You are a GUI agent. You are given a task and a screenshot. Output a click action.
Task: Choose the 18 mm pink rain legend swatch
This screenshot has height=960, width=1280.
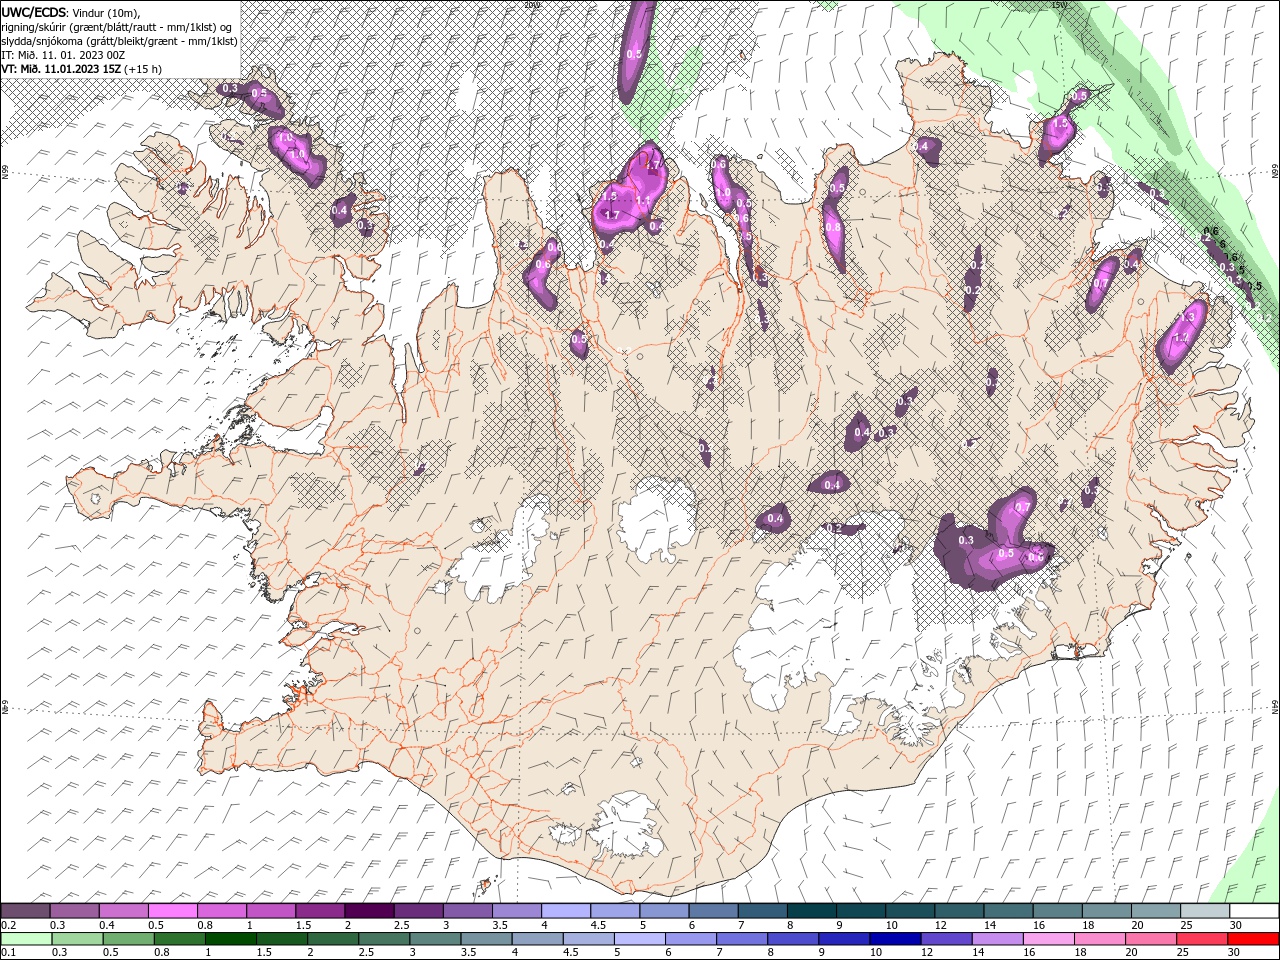[1100, 939]
